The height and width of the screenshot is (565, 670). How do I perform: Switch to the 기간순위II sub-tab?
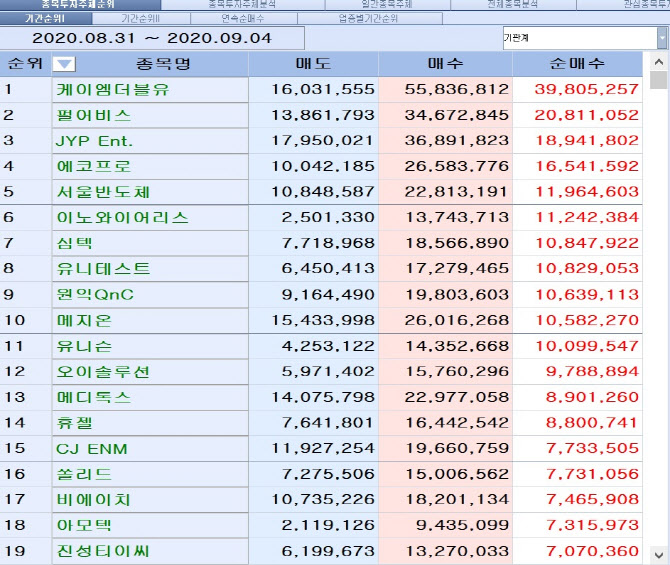(141, 18)
